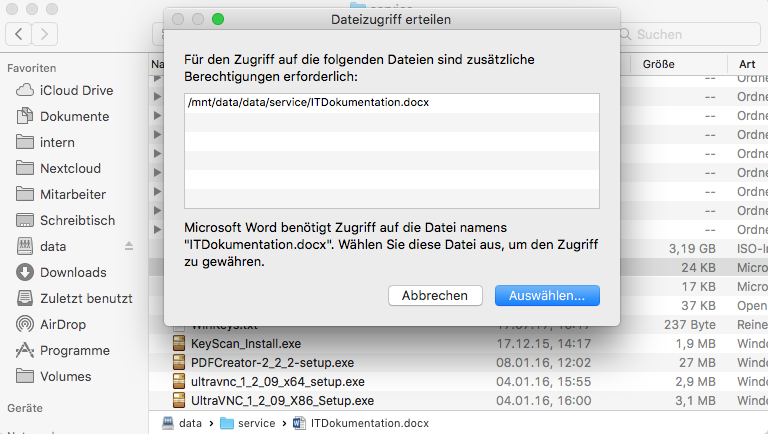Click service folder in path bar
The image size is (768, 434).
click(x=248, y=423)
